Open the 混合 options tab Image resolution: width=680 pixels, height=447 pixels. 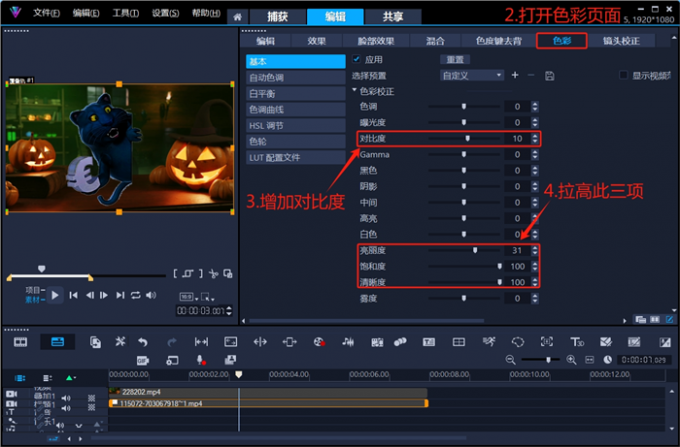(x=435, y=41)
